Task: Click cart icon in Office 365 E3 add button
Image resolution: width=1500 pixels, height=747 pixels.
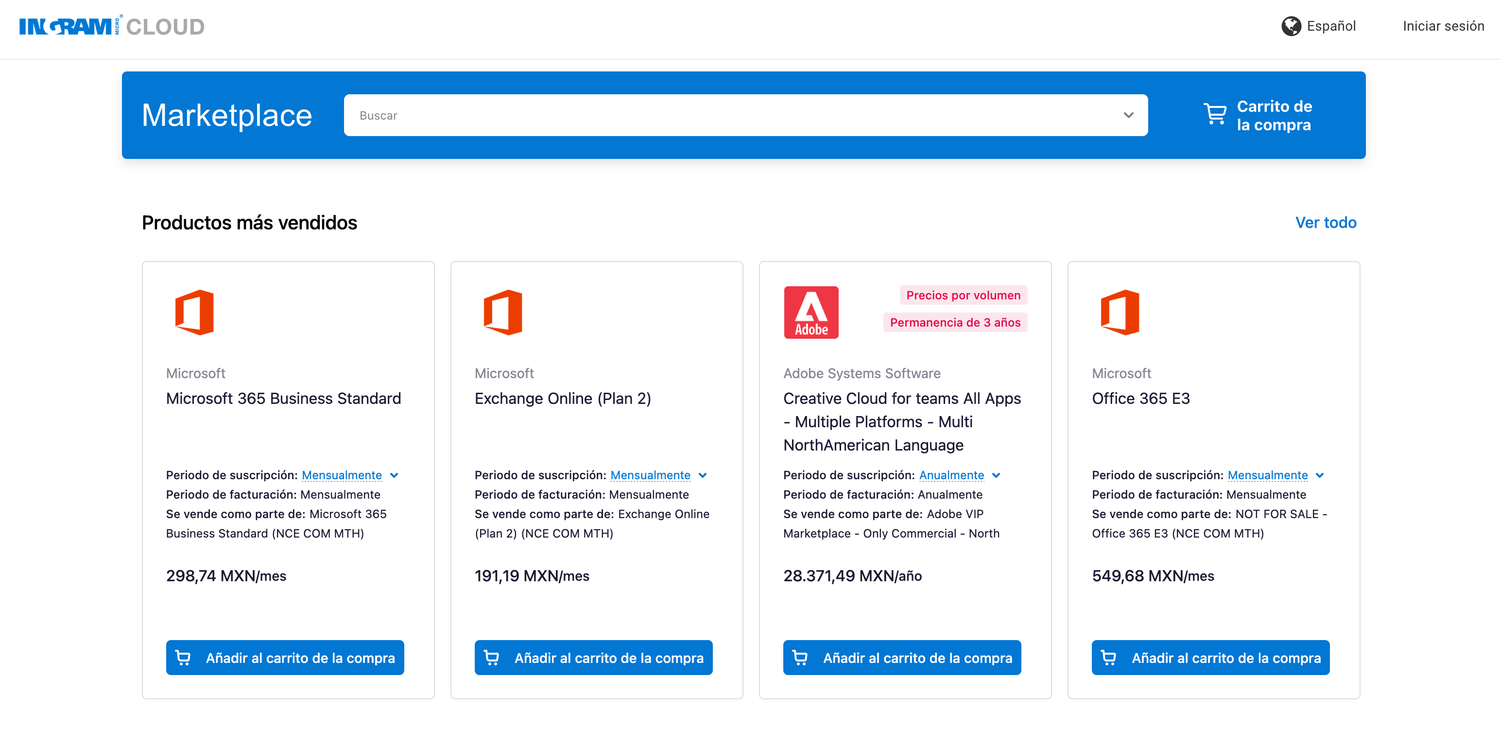Action: (1109, 658)
